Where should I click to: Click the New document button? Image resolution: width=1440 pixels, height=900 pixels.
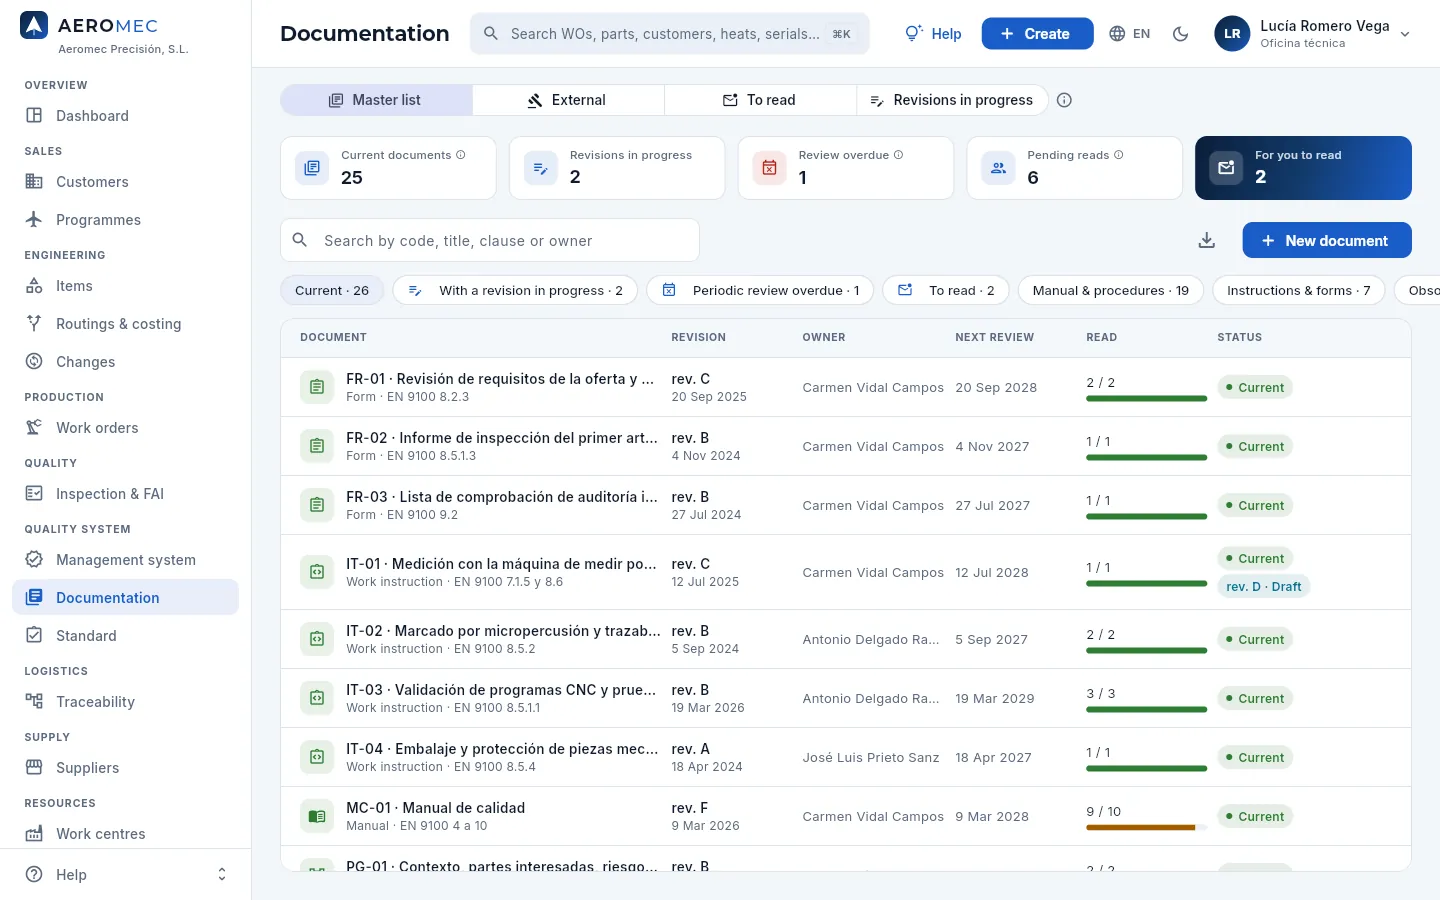(1327, 240)
